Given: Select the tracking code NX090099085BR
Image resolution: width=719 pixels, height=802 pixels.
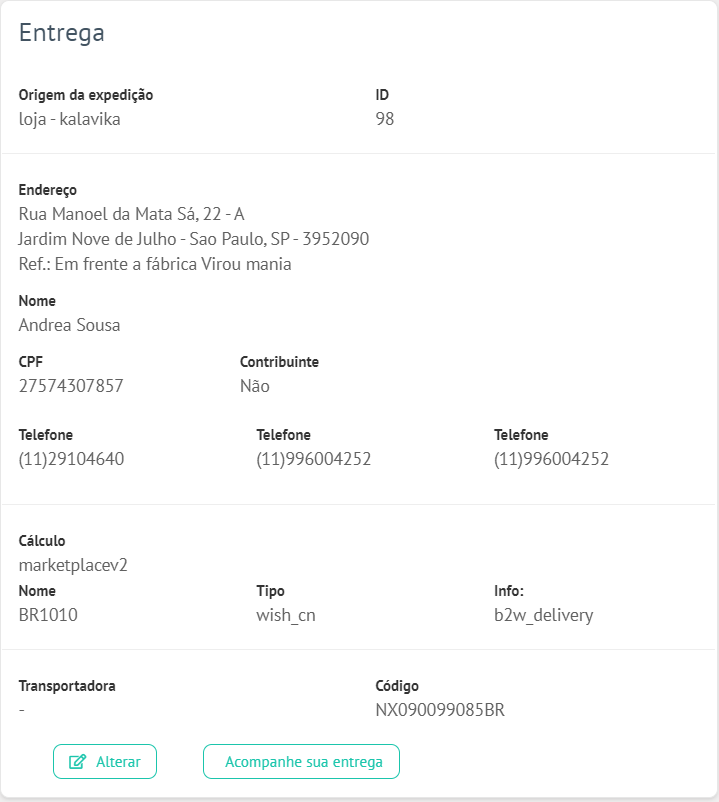Looking at the screenshot, I should point(440,710).
